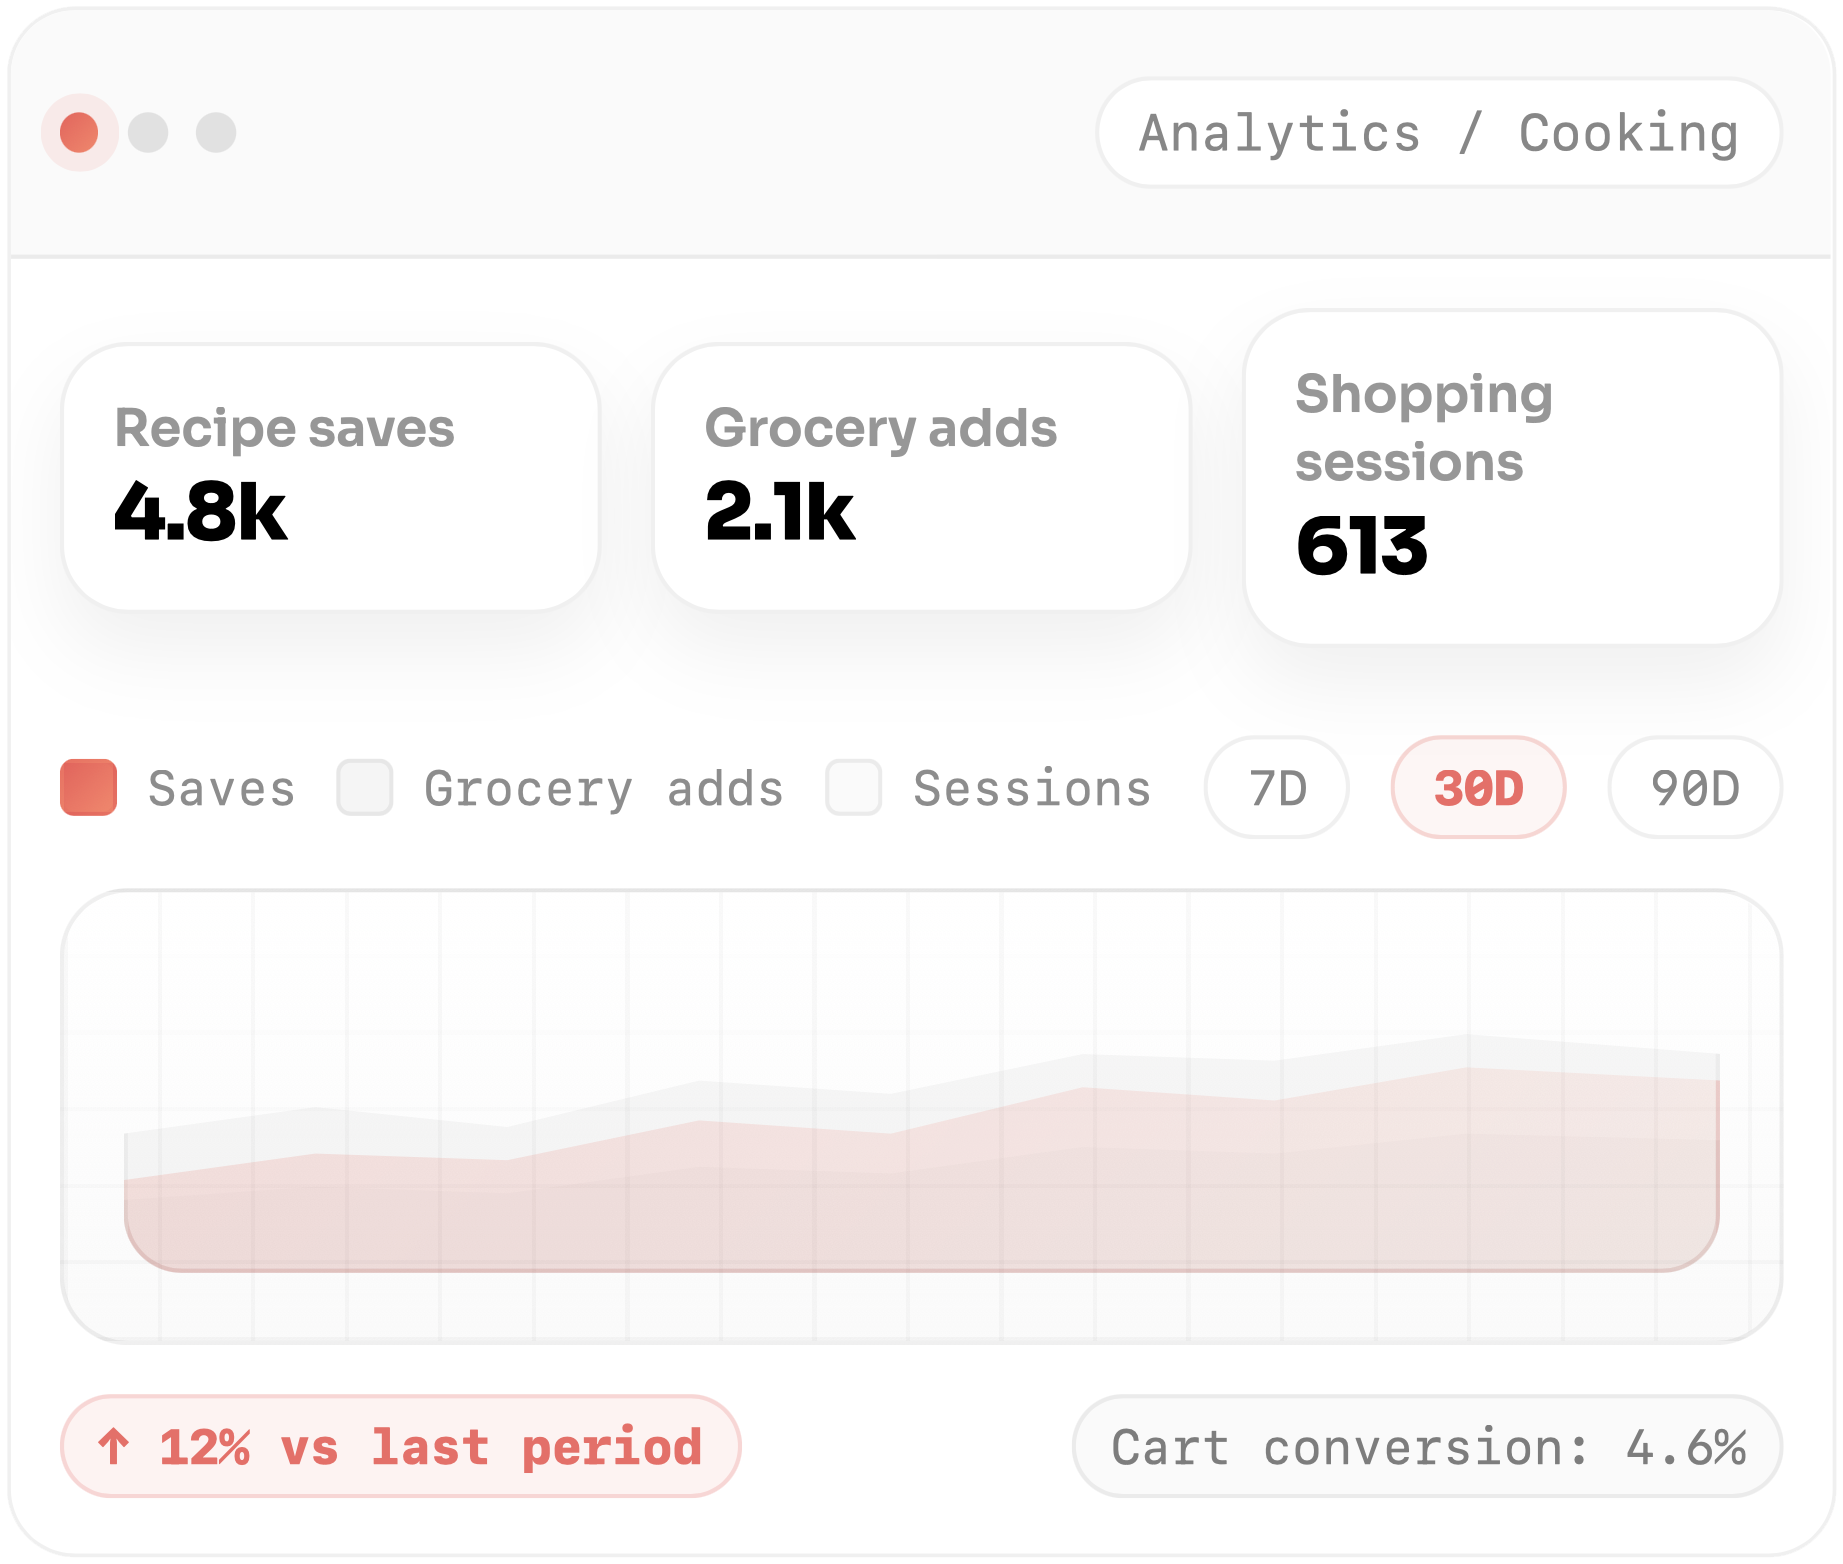This screenshot has height=1564, width=1843.
Task: Select the red Saves legend swatch
Action: pyautogui.click(x=90, y=789)
